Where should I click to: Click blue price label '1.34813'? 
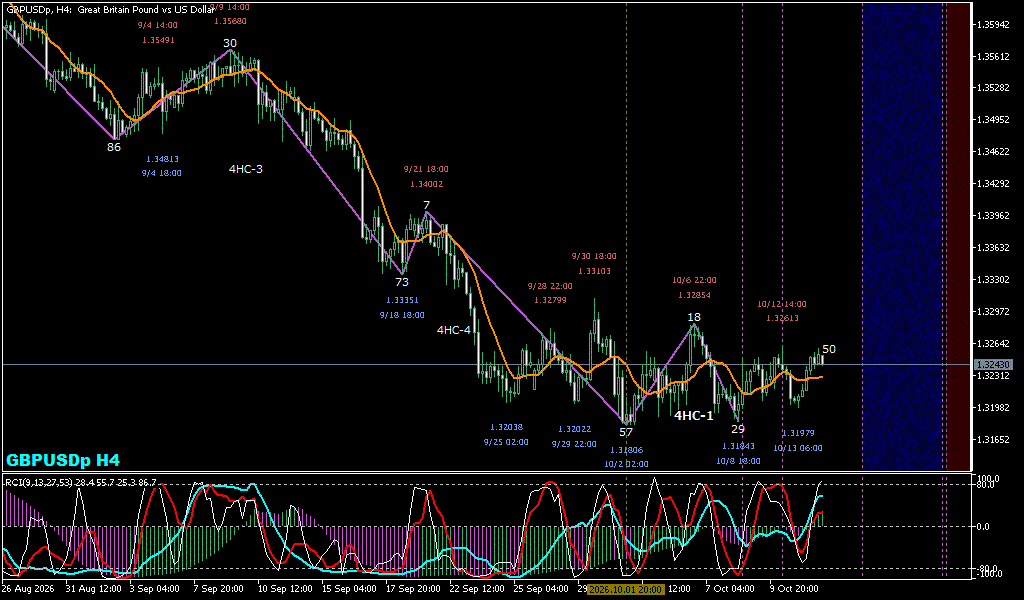[x=163, y=159]
